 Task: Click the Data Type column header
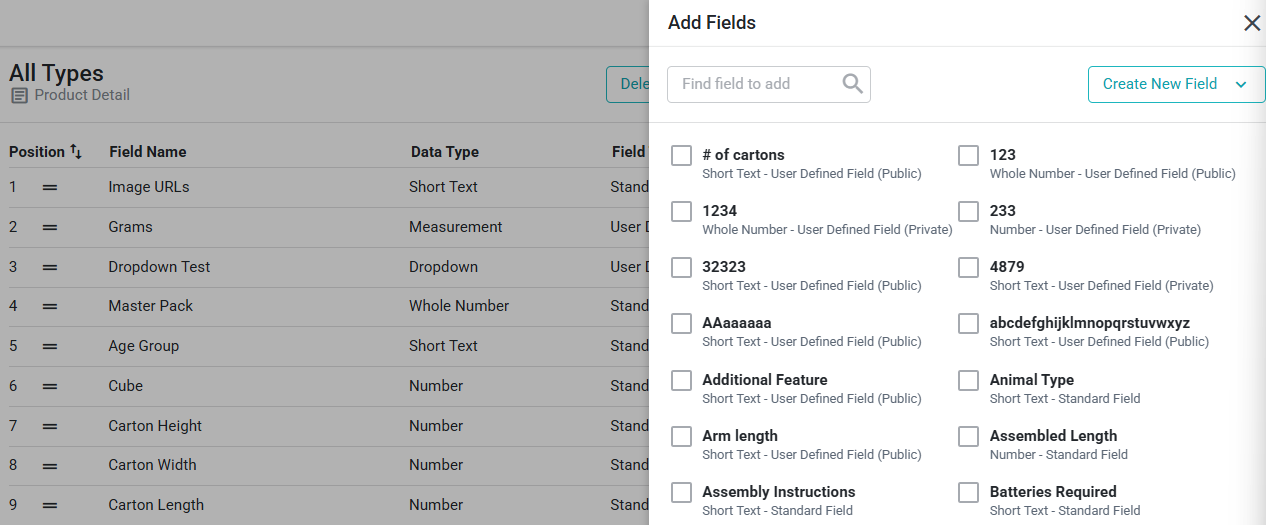445,152
